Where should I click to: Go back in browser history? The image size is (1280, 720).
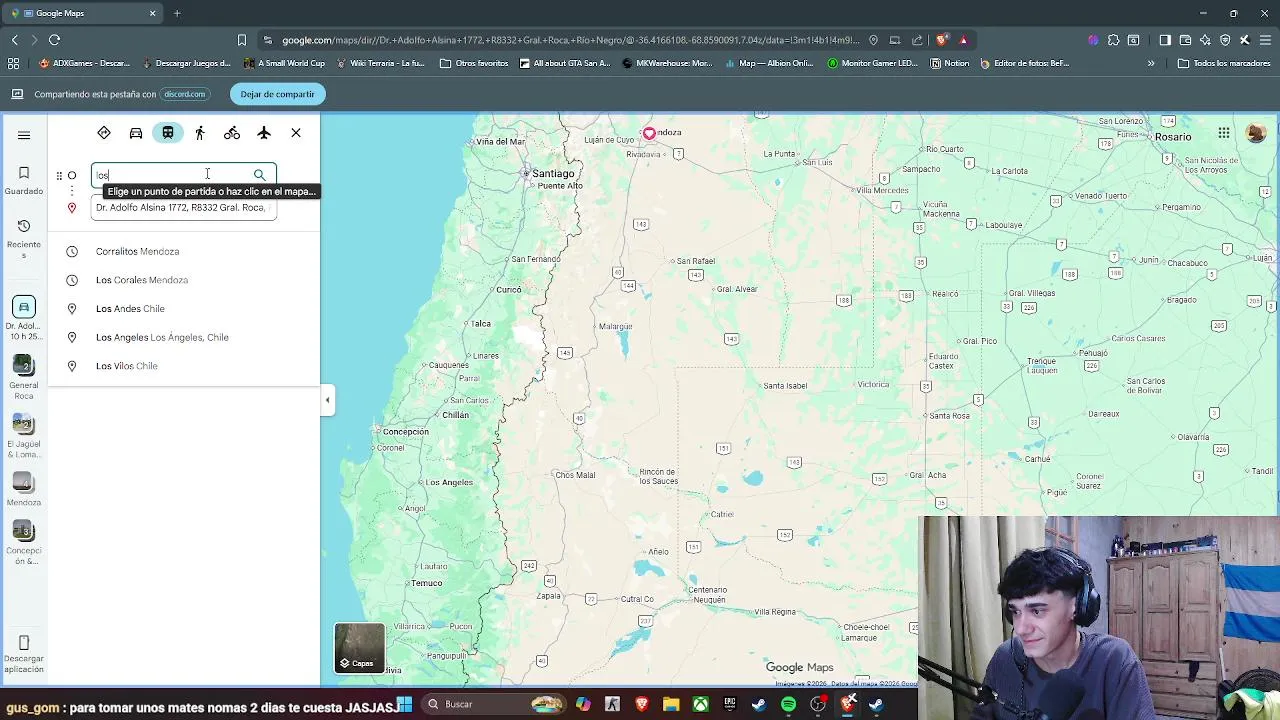click(x=14, y=40)
